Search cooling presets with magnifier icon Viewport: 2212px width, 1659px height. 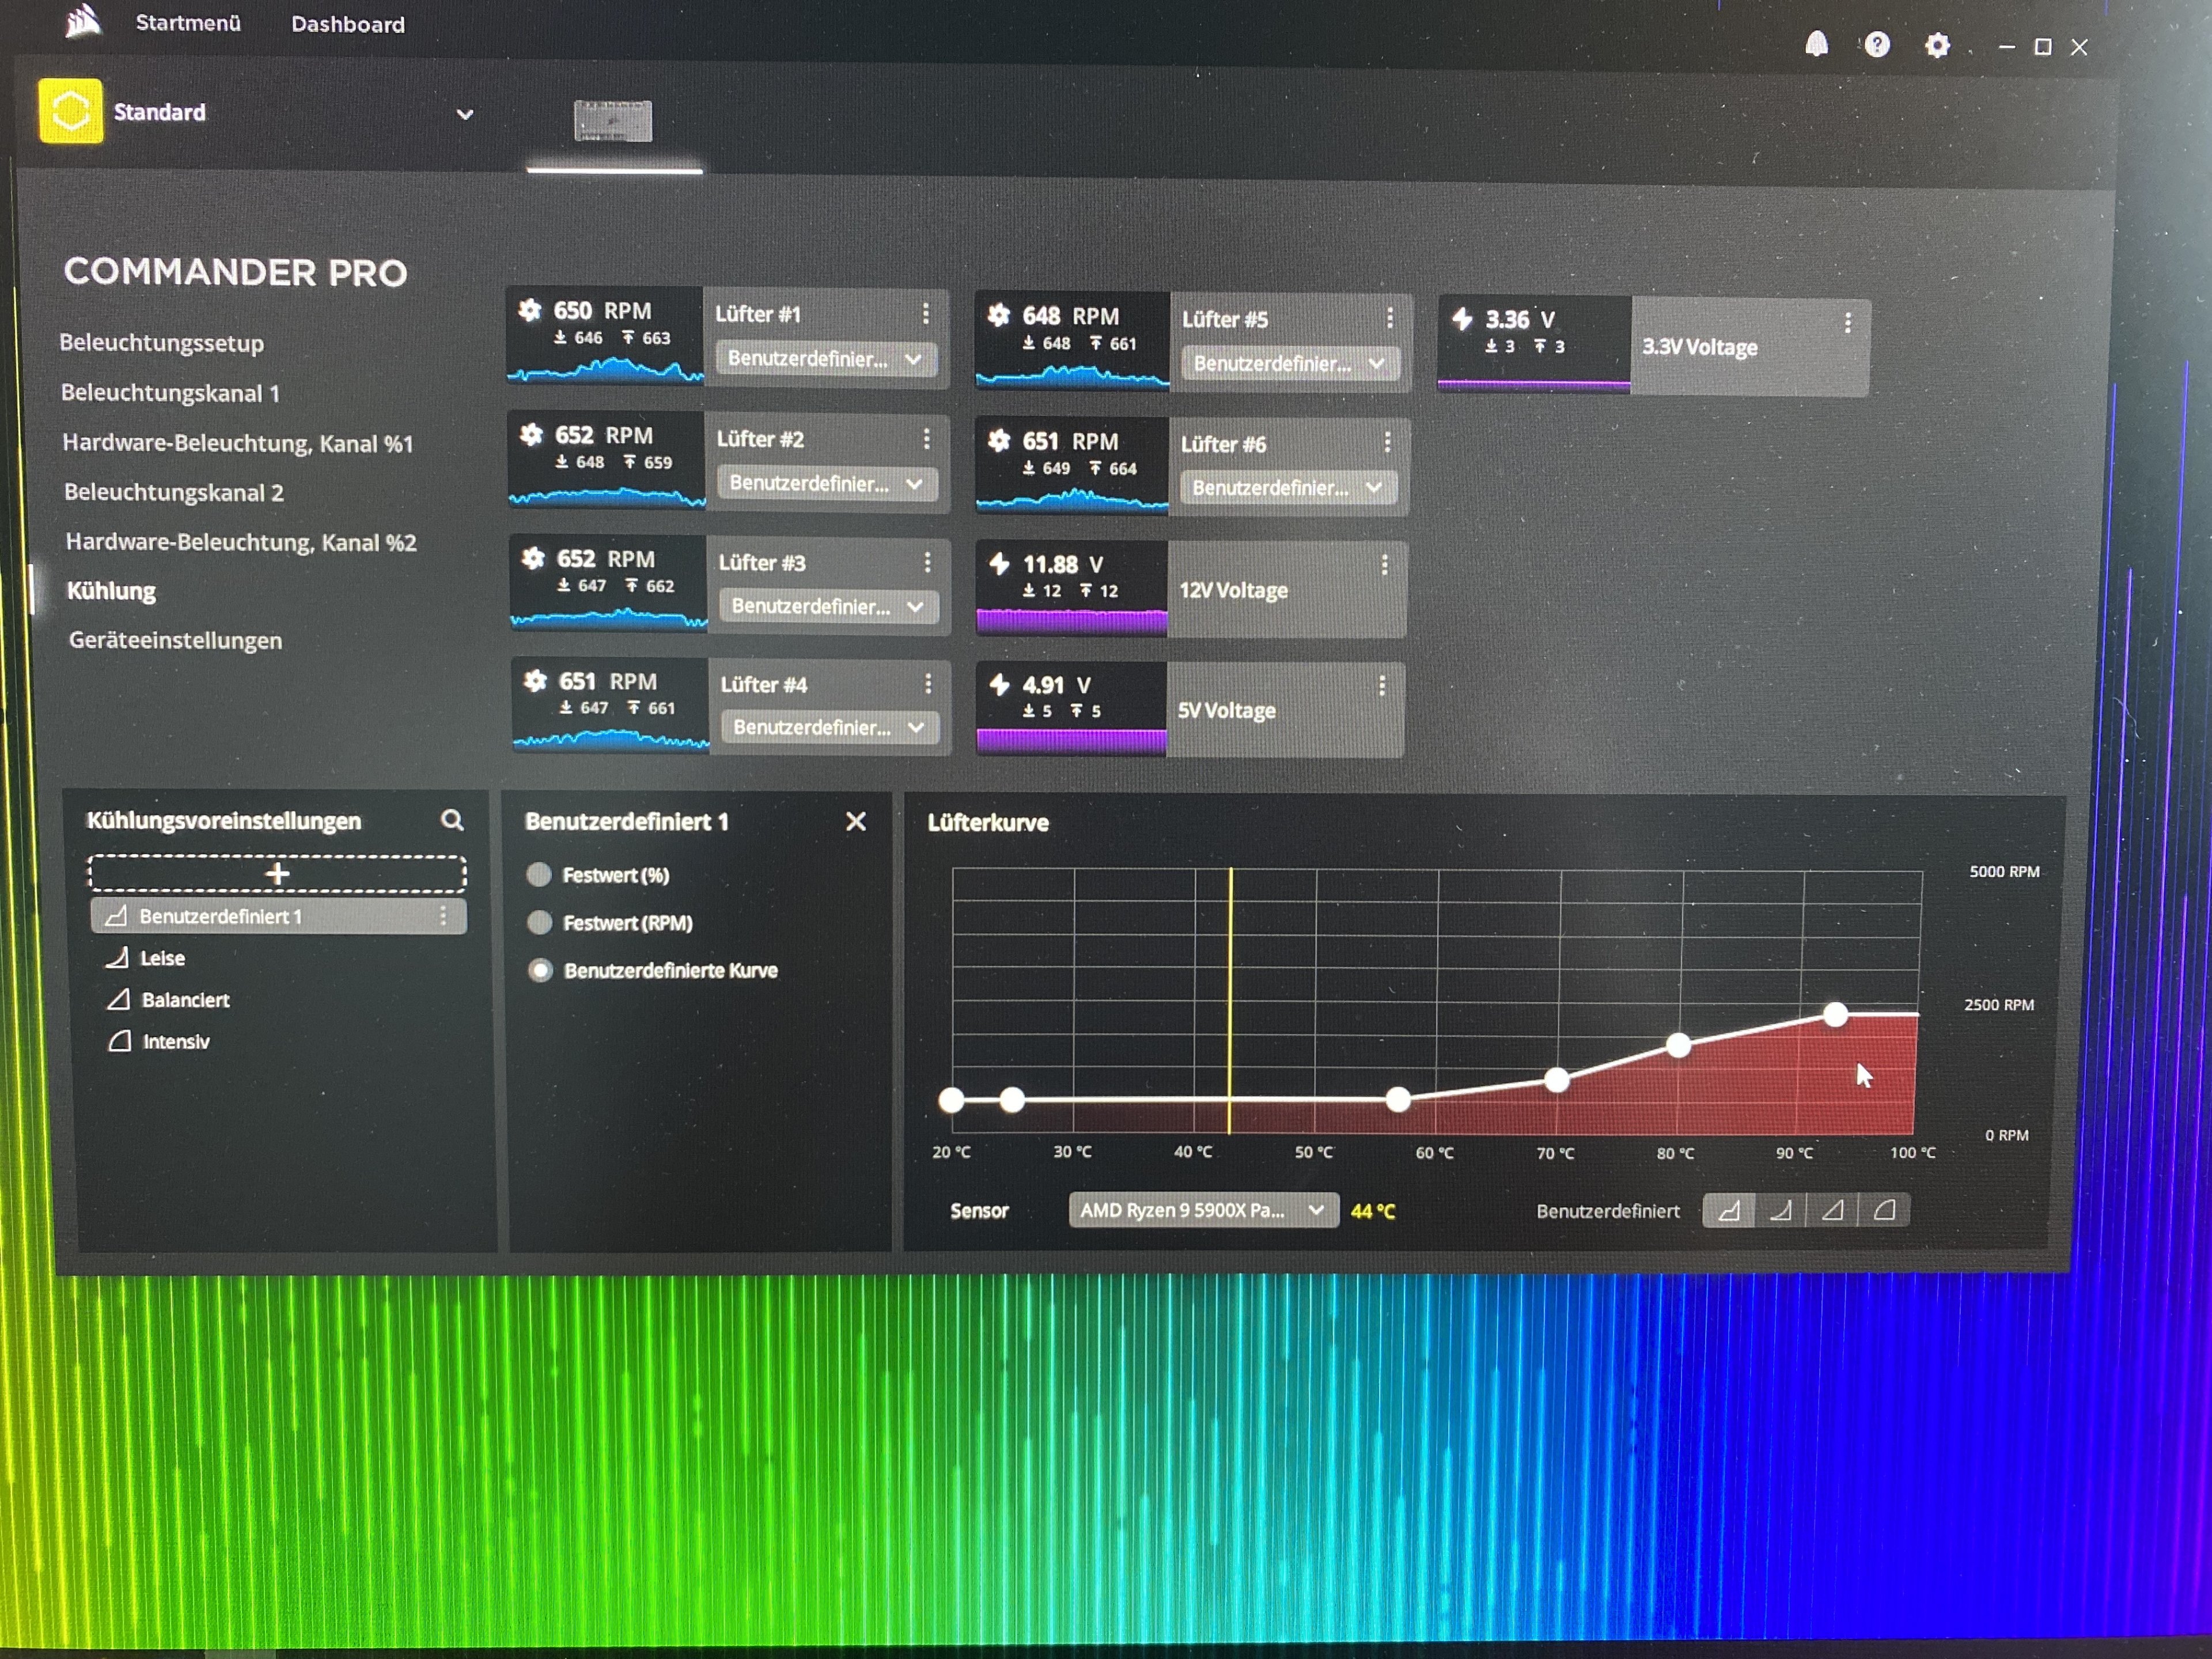click(x=452, y=820)
